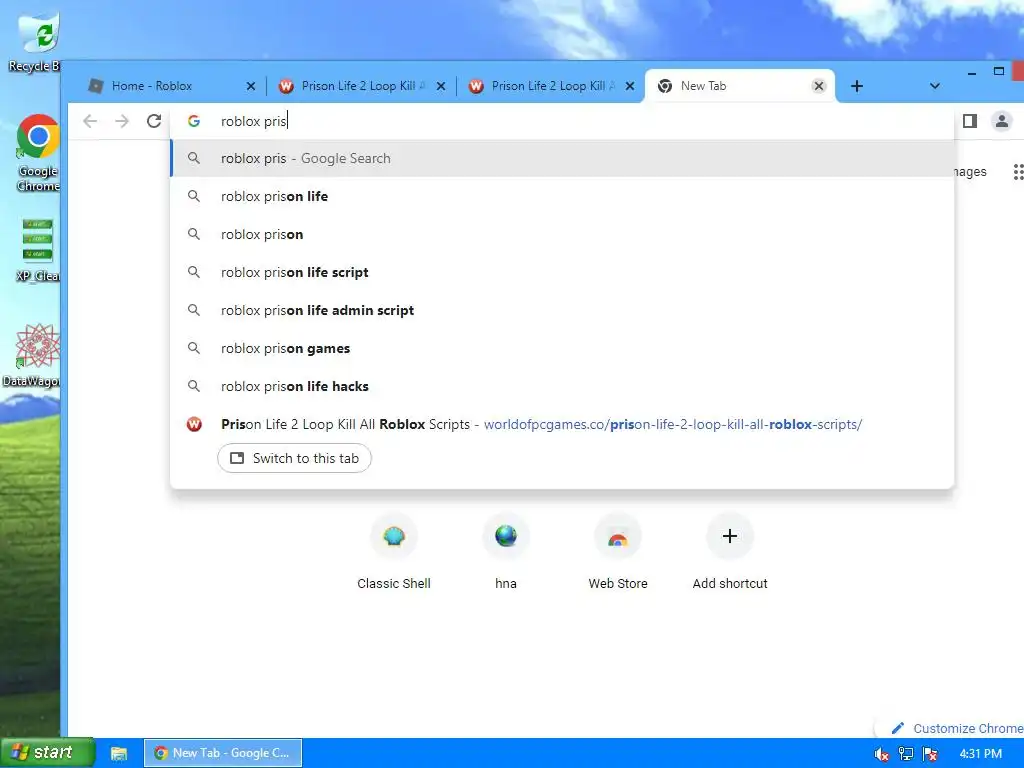Choose 'roblox prison life admin script' suggestion
This screenshot has width=1024, height=768.
point(562,310)
